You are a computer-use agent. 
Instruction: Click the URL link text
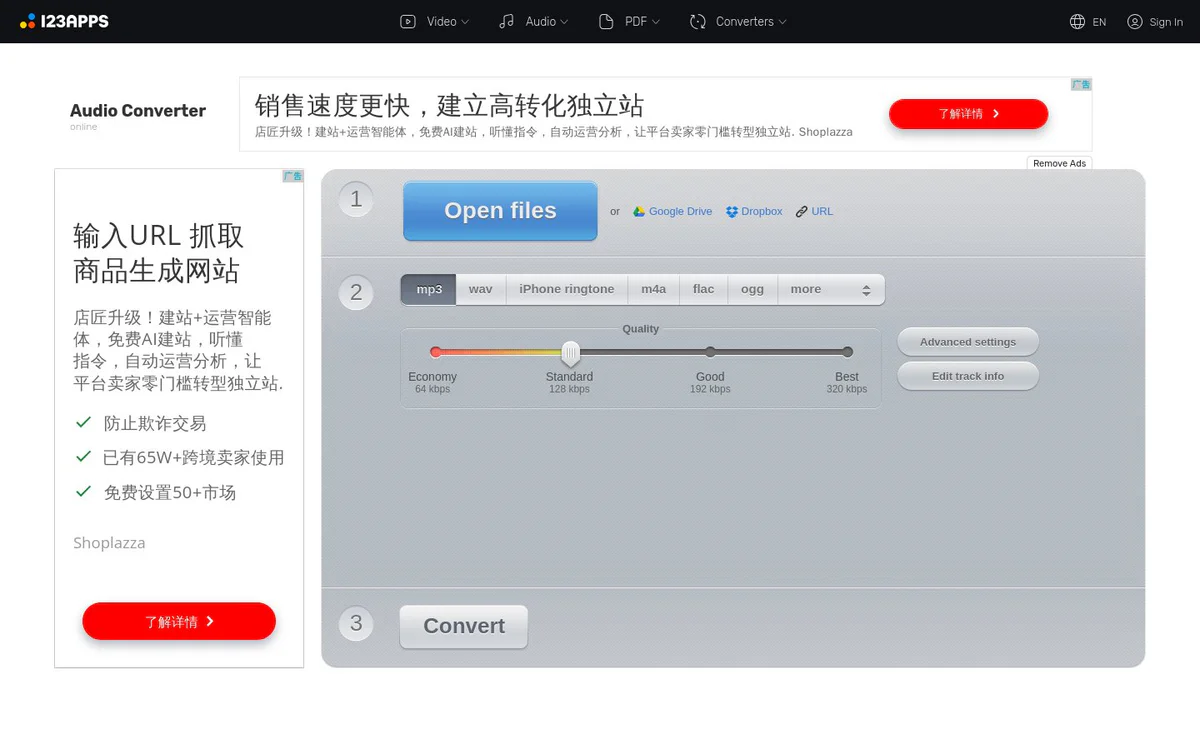tap(822, 211)
